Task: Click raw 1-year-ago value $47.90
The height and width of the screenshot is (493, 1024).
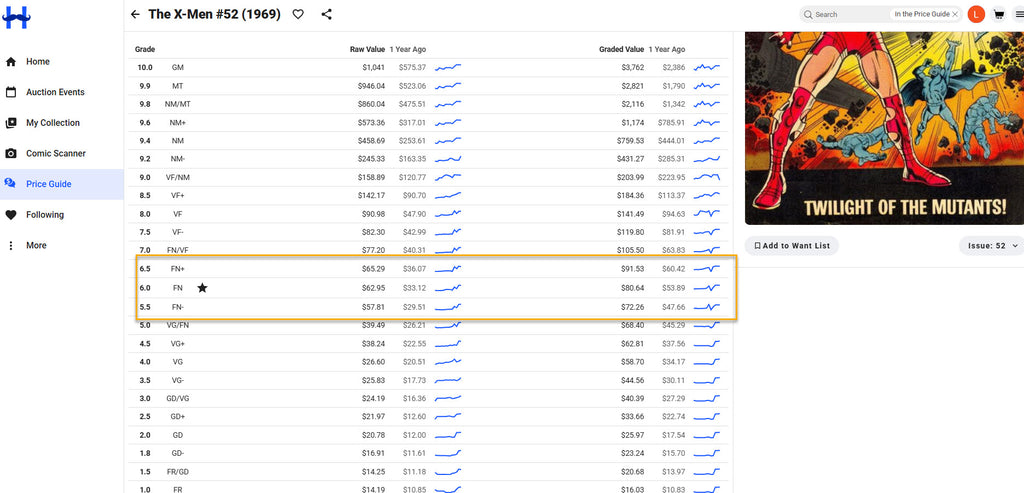Action: [415, 214]
